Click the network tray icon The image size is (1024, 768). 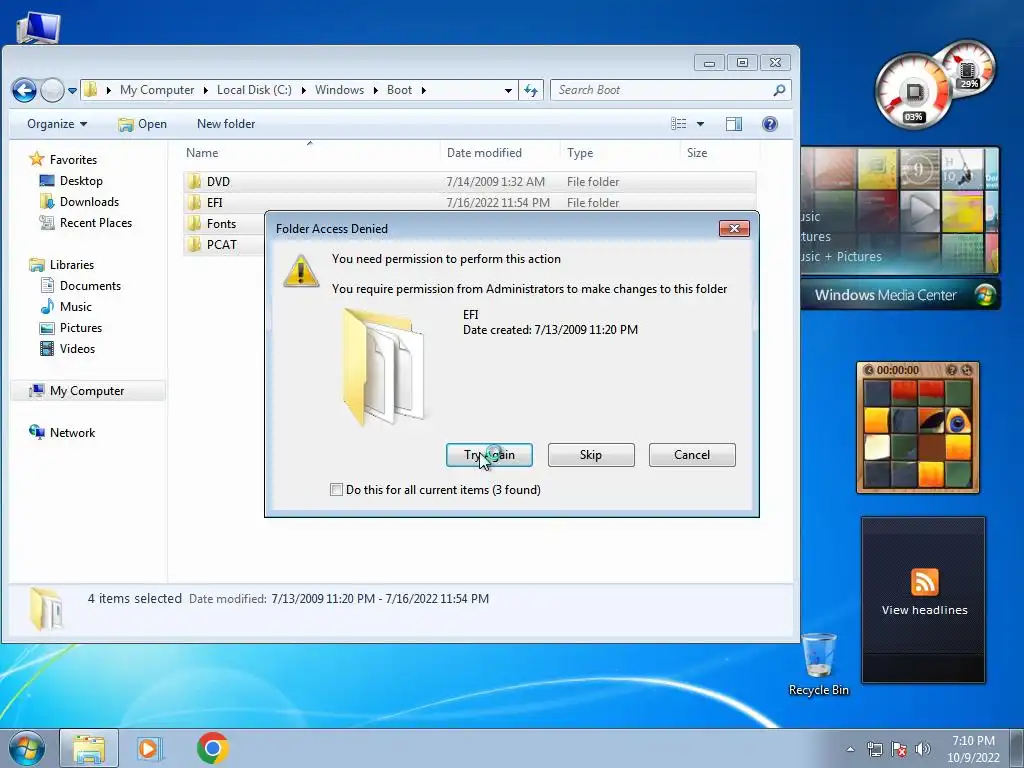coord(874,749)
